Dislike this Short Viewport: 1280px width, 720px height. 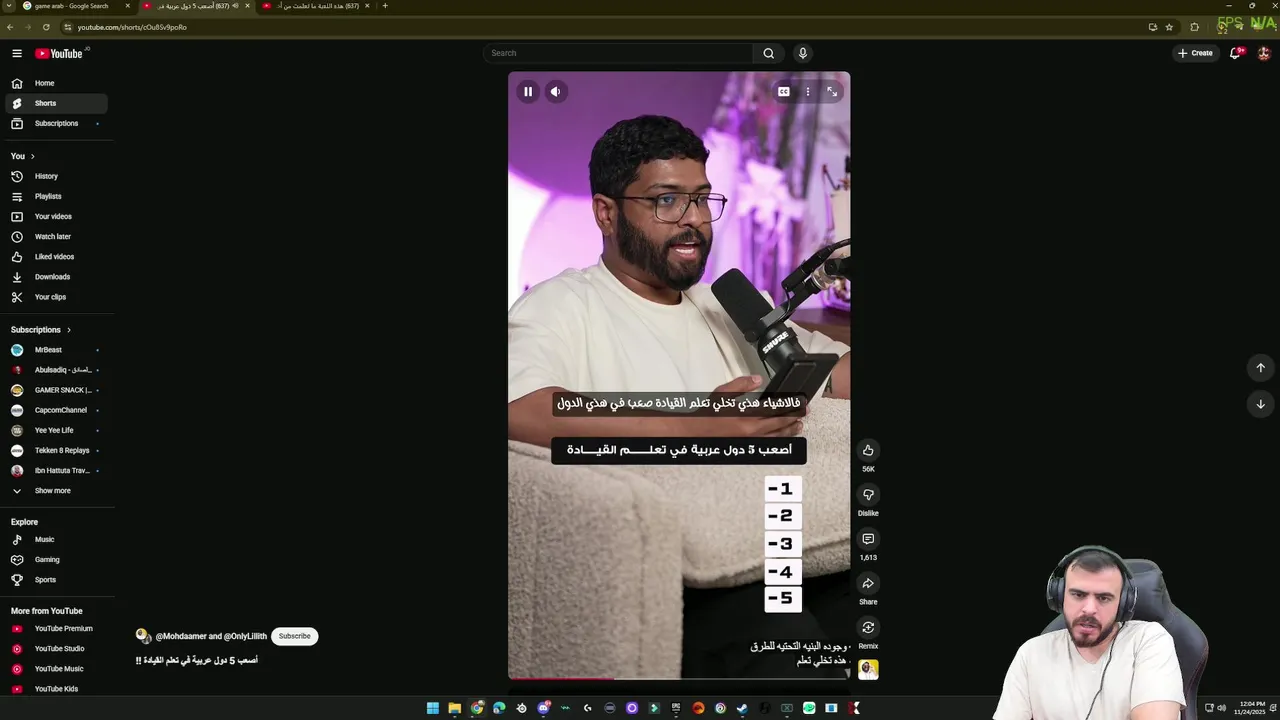click(x=868, y=494)
